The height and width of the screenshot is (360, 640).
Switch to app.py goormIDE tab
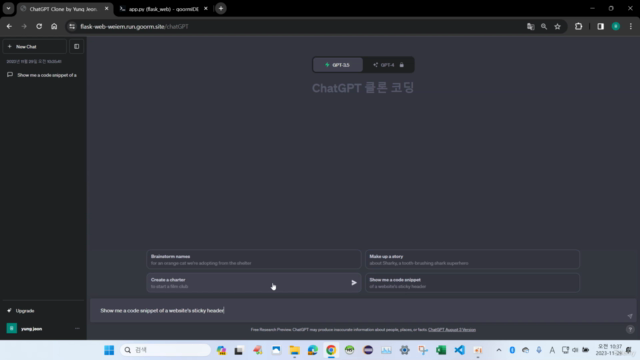click(x=163, y=9)
